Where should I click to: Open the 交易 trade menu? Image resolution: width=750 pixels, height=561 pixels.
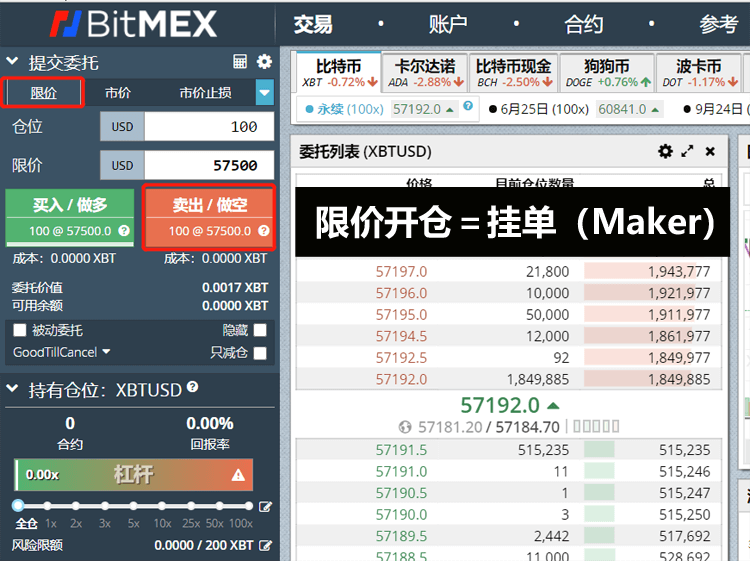point(313,24)
